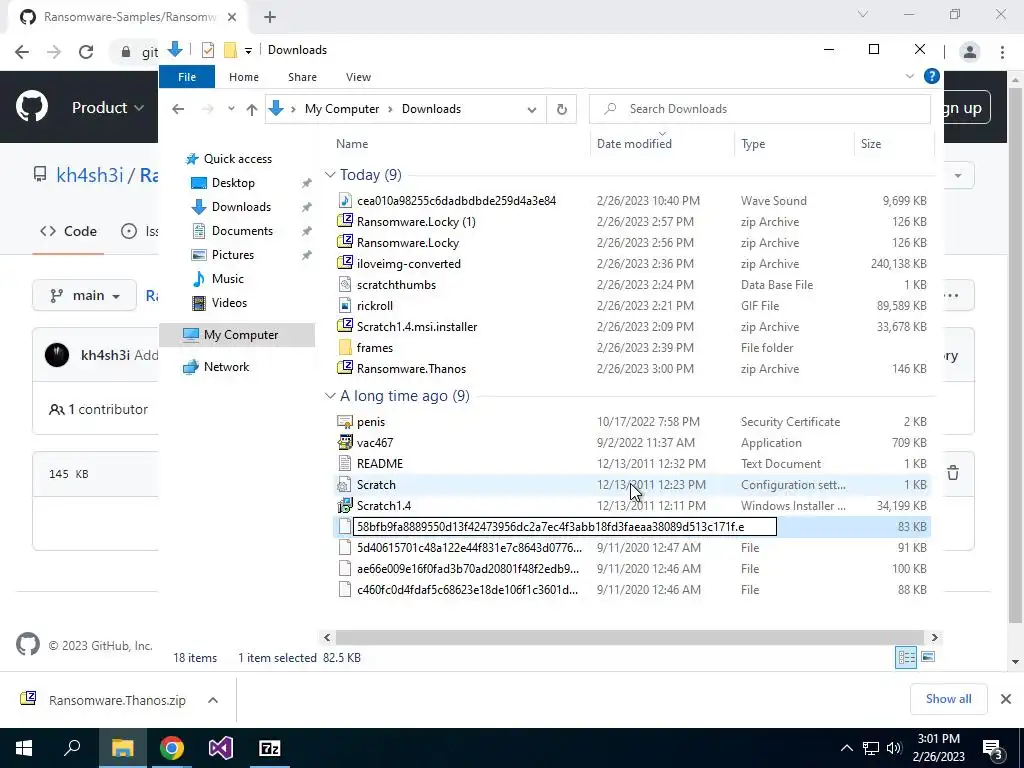Reload the Chrome page
This screenshot has height=768, width=1024.
pos(86,52)
